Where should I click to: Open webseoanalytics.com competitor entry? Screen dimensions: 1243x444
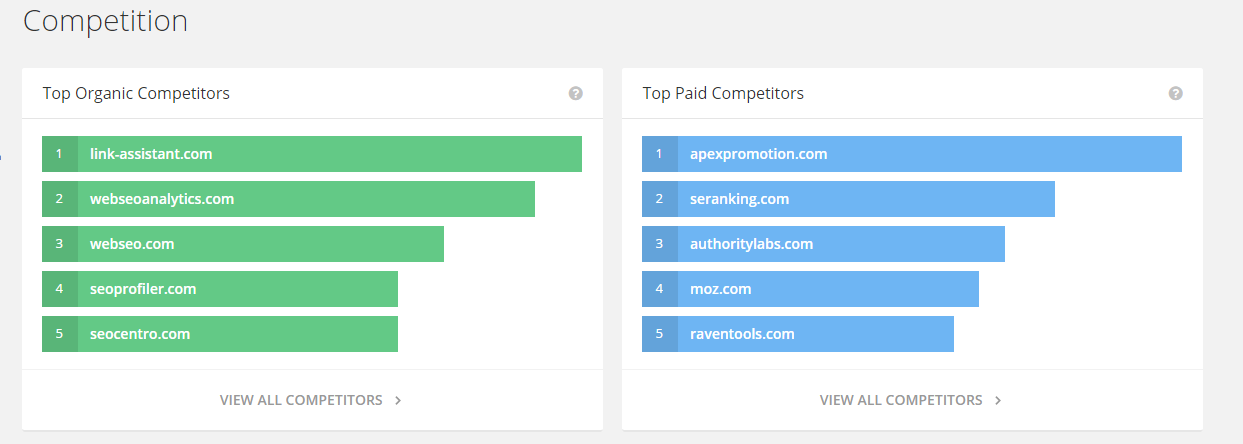pos(162,199)
